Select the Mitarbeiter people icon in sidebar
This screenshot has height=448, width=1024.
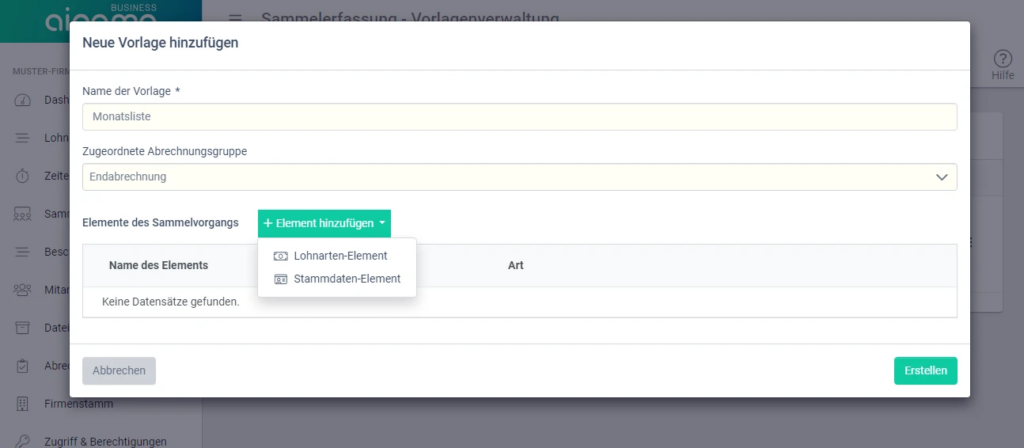(x=22, y=290)
